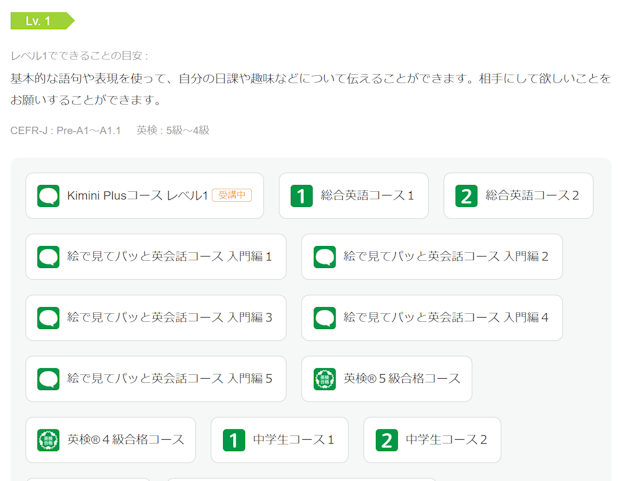This screenshot has height=481, width=640.
Task: Click the speech-bubble icon for 入門編 2
Action: click(x=324, y=257)
